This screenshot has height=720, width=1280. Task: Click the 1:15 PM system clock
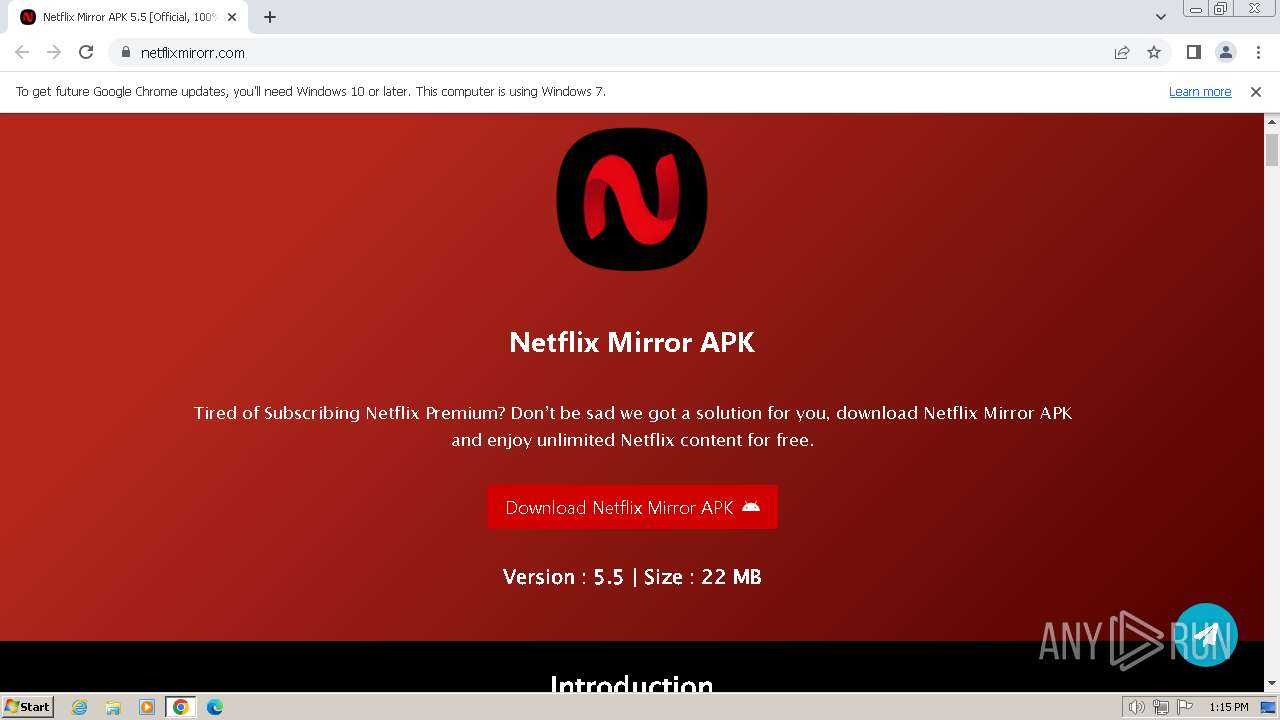pos(1229,707)
